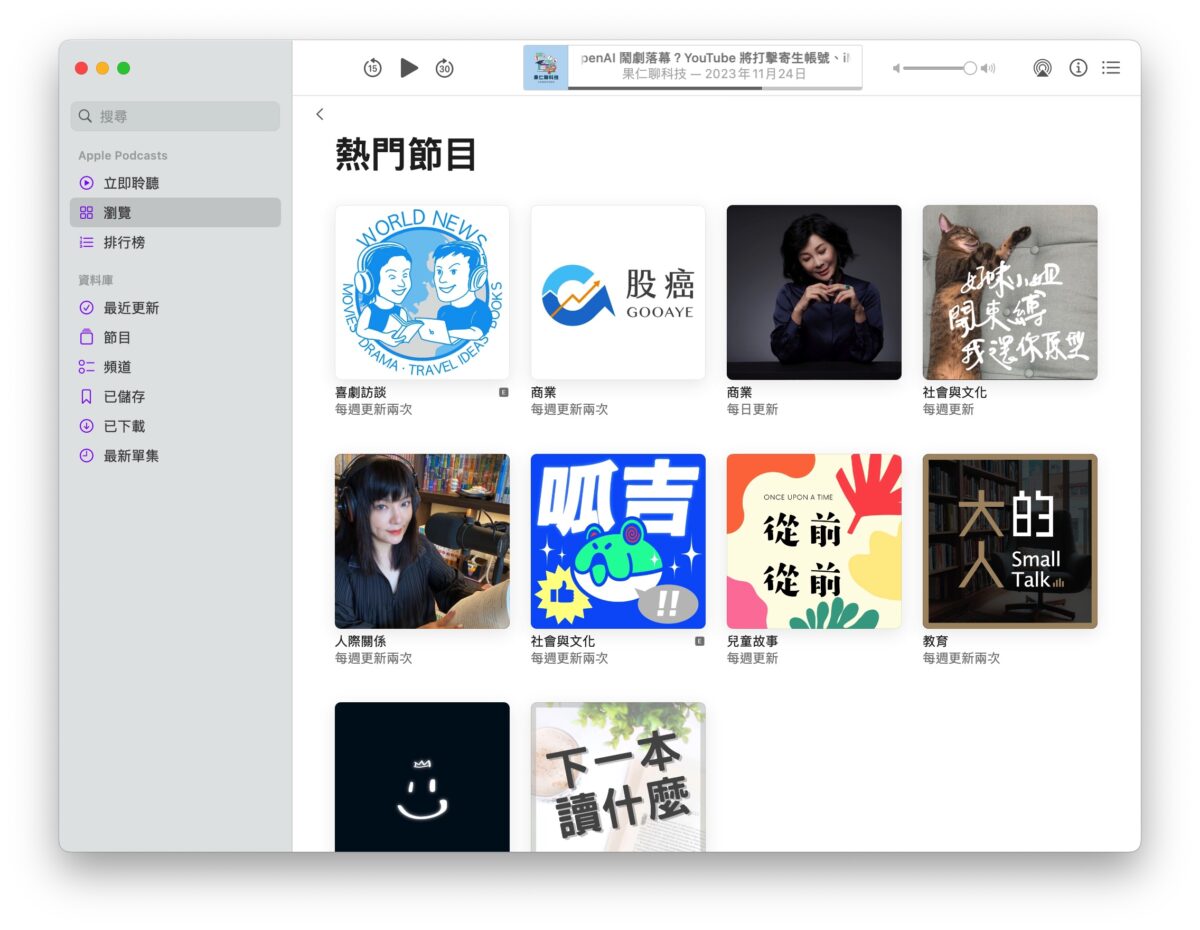The width and height of the screenshot is (1200, 930).
Task: Open the 下一本讀什麼 podcast
Action: click(x=618, y=777)
